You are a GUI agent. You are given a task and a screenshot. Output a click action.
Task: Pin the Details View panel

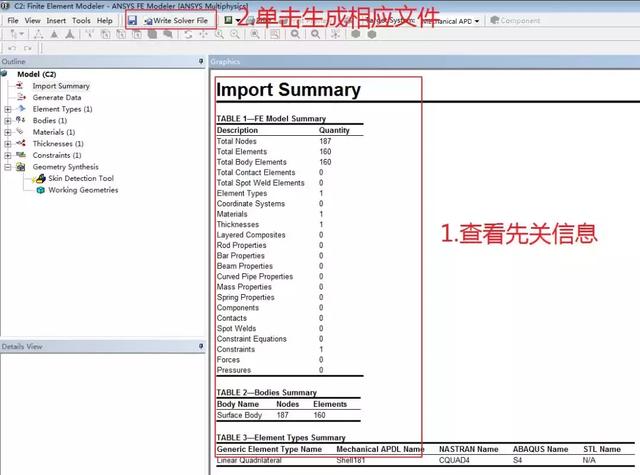click(201, 346)
